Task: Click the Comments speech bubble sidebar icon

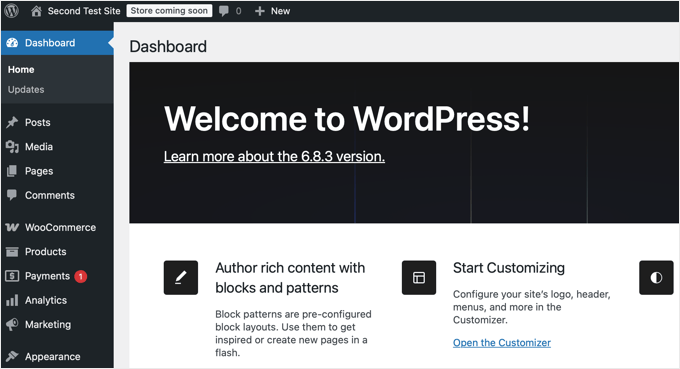Action: pos(12,195)
